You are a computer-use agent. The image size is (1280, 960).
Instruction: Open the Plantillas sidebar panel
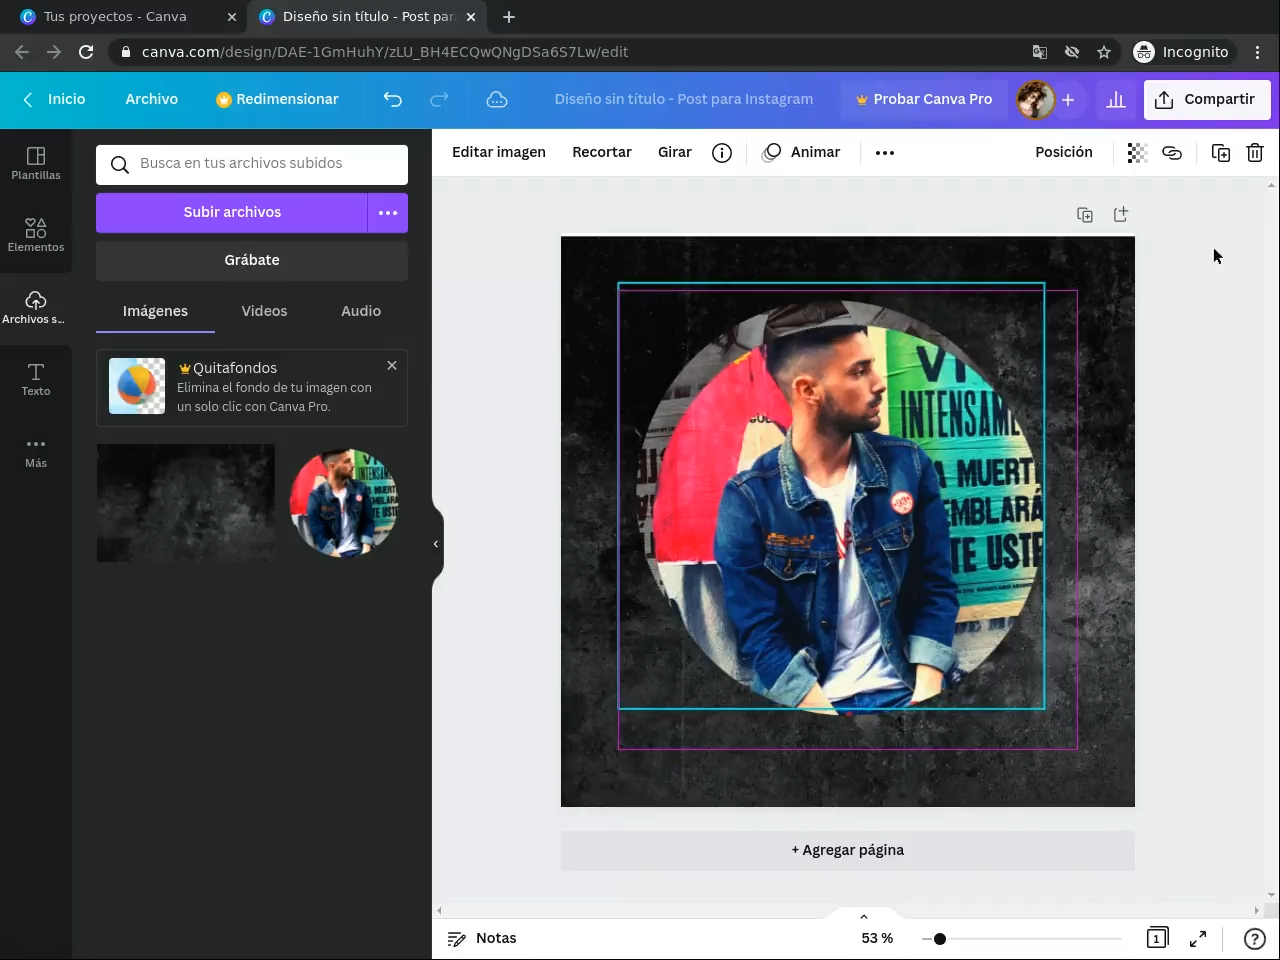(x=36, y=163)
